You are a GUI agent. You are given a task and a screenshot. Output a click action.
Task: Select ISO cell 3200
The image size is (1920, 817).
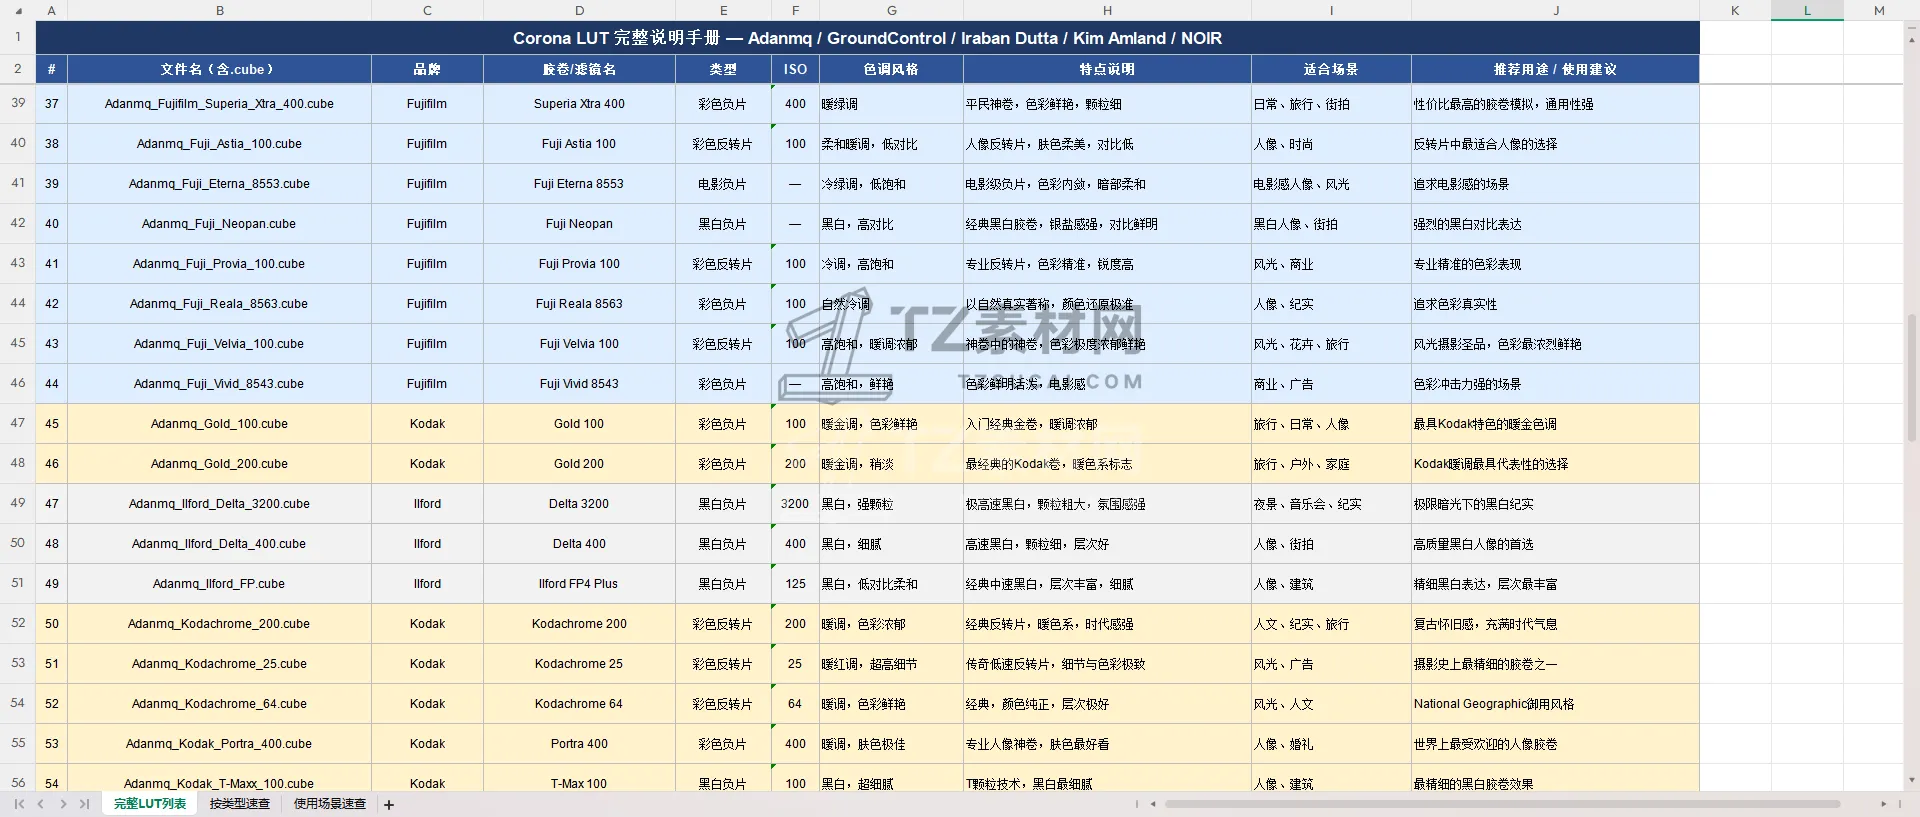click(795, 504)
